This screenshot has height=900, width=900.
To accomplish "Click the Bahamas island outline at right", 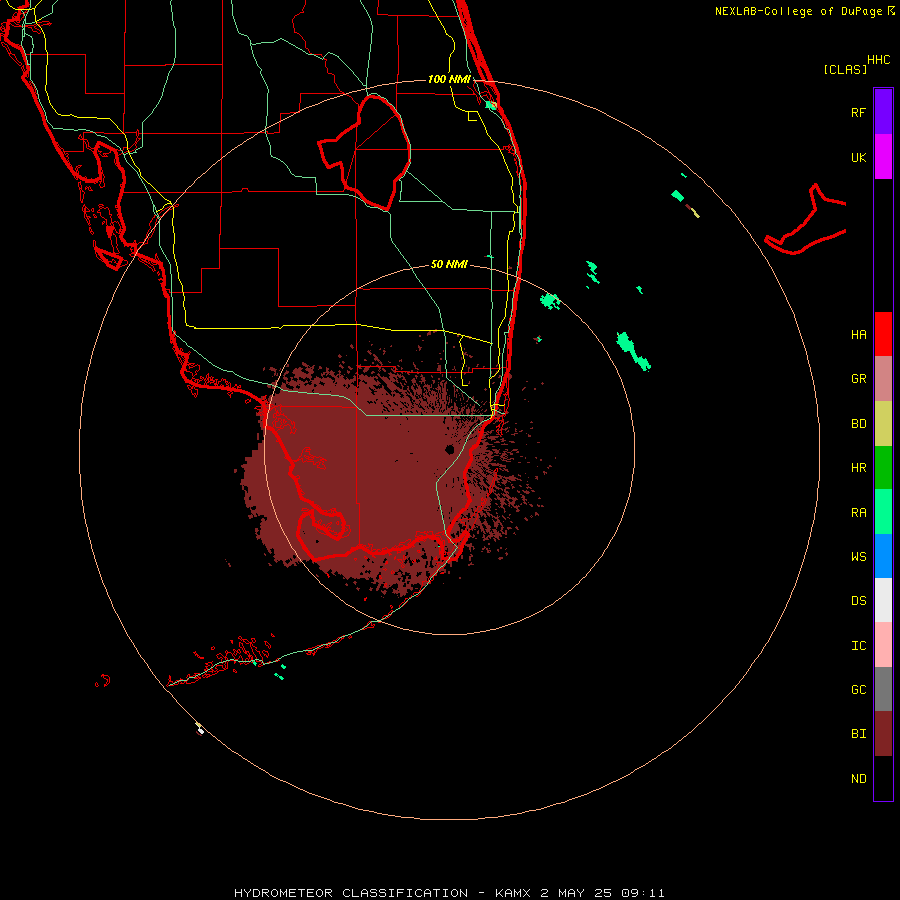I will [x=805, y=221].
